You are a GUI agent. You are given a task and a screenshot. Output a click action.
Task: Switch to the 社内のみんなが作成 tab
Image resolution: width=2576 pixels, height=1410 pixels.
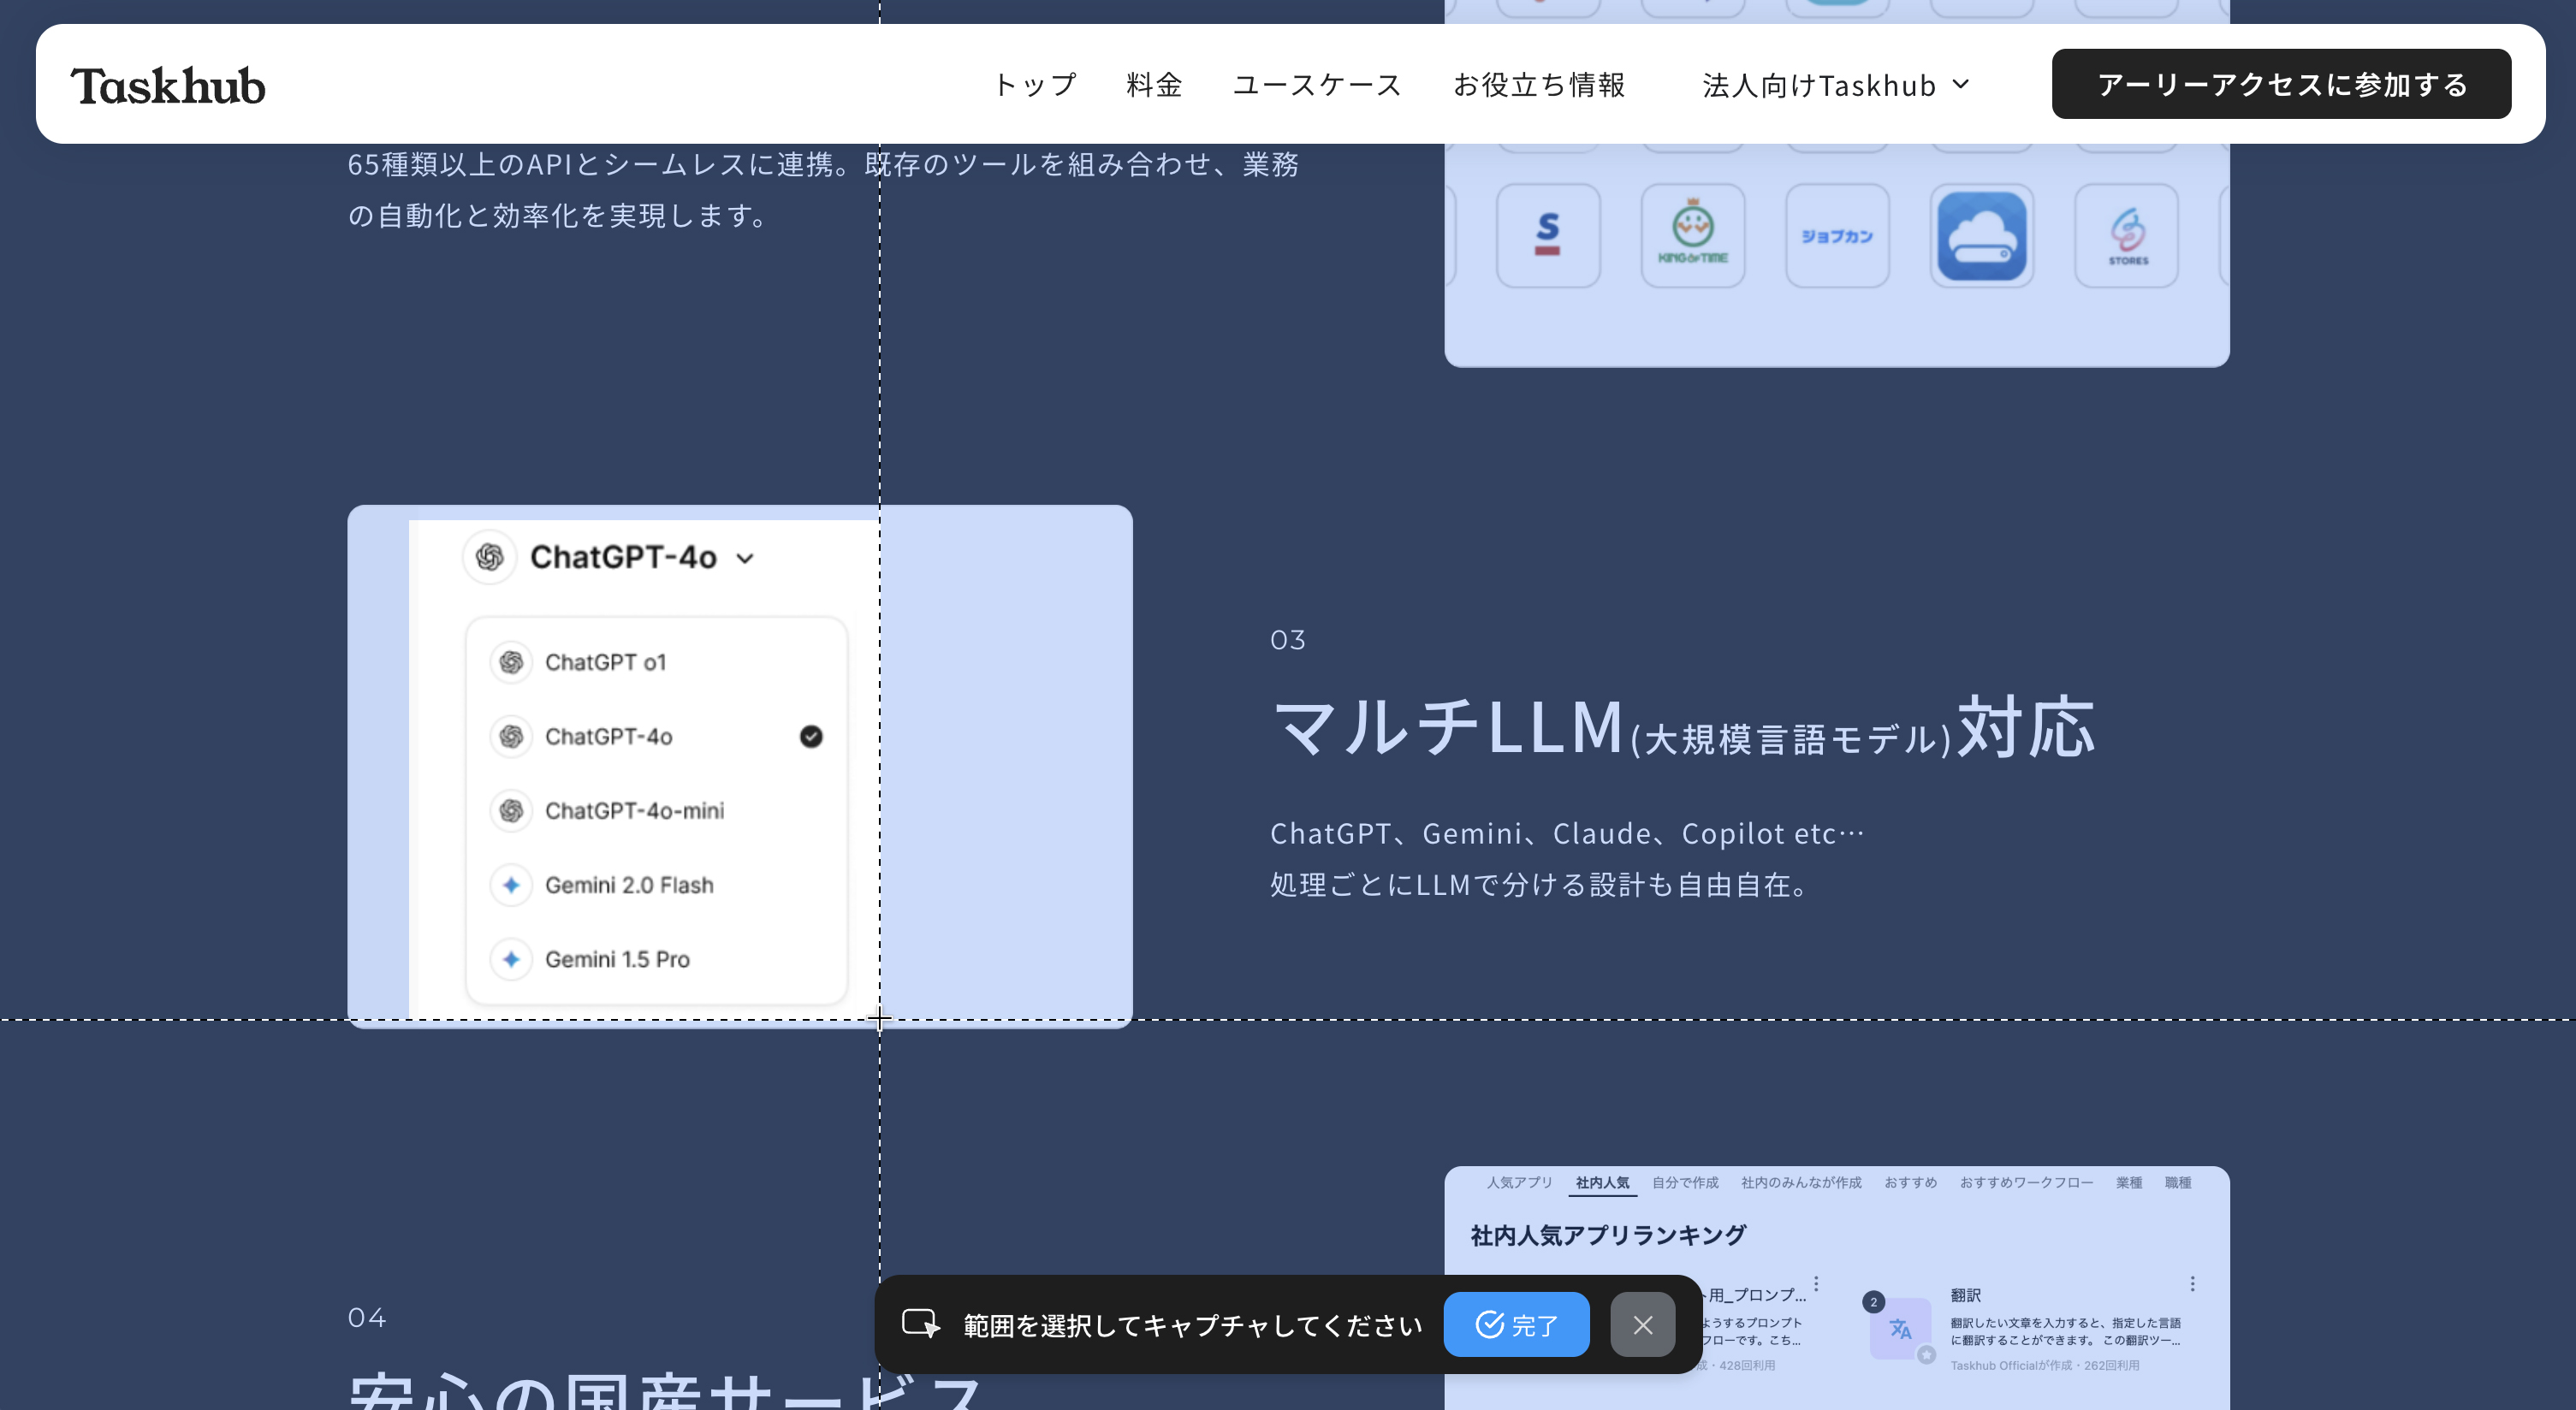pyautogui.click(x=1801, y=1182)
